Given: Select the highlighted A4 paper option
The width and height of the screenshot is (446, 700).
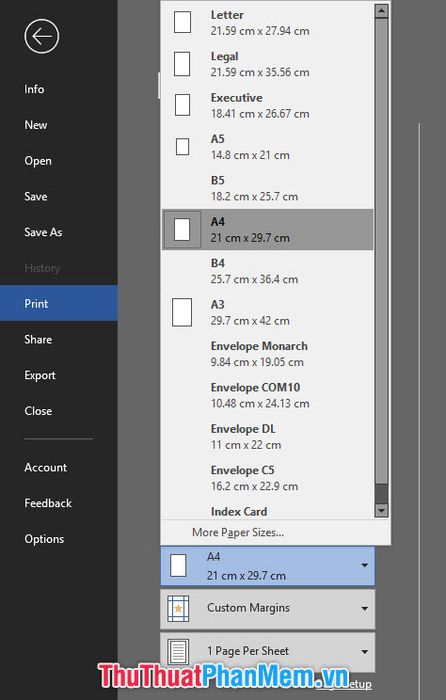Looking at the screenshot, I should click(x=267, y=229).
